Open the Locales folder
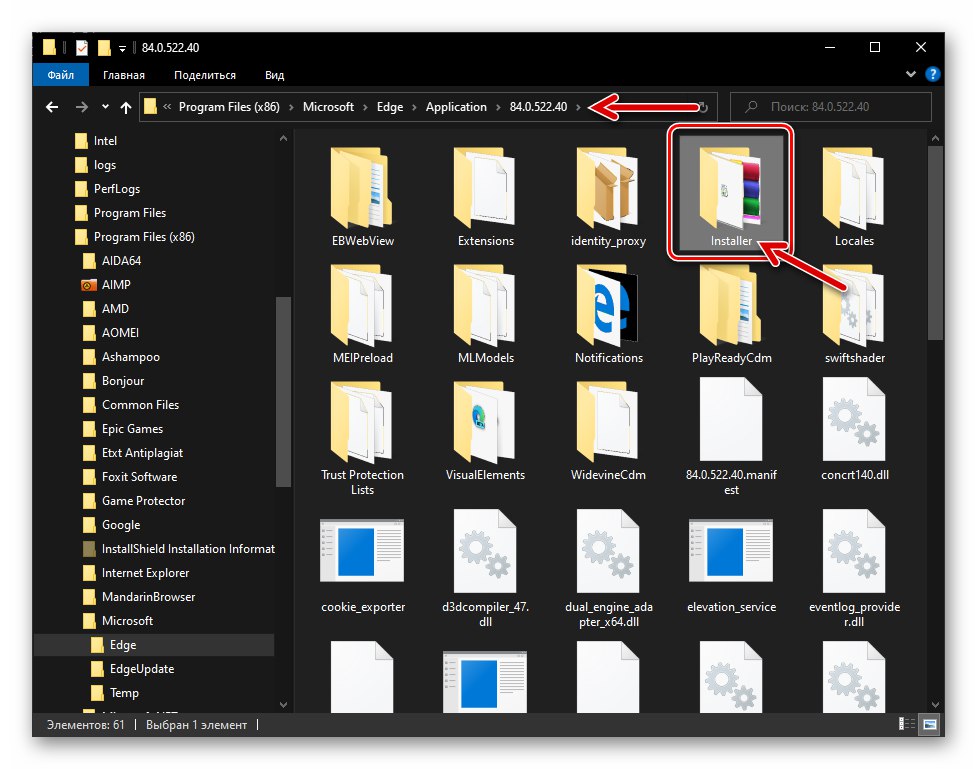The height and width of the screenshot is (769, 977). (x=854, y=197)
